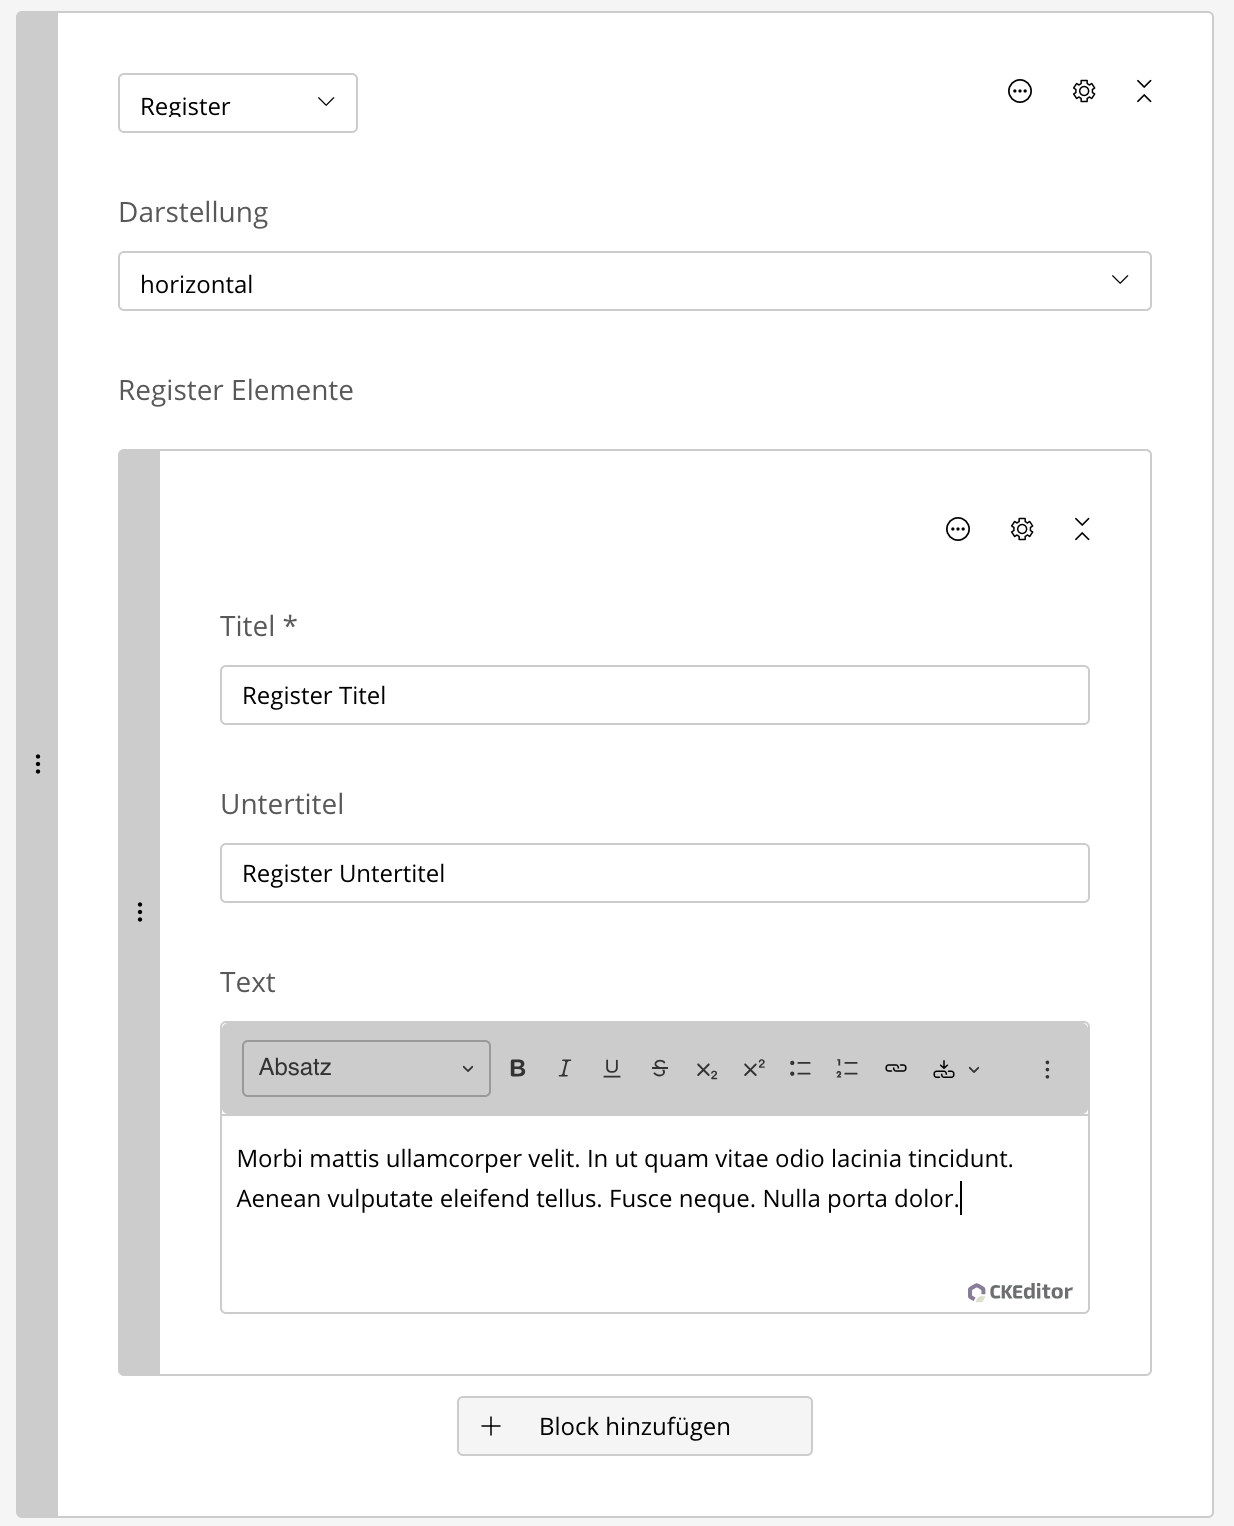Insert a bulleted list
This screenshot has width=1234, height=1526.
point(800,1068)
